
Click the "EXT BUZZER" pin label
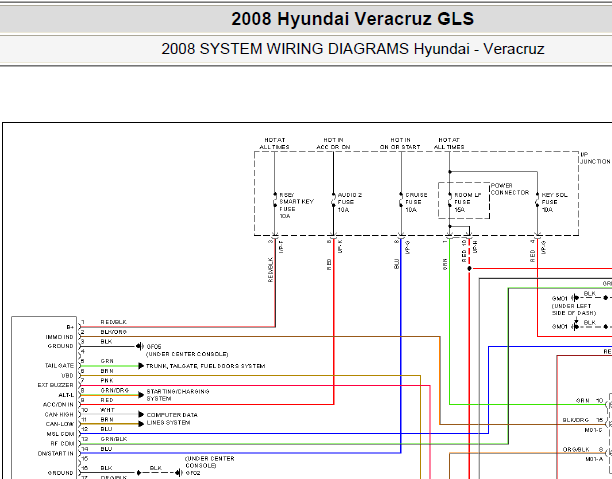click(55, 385)
